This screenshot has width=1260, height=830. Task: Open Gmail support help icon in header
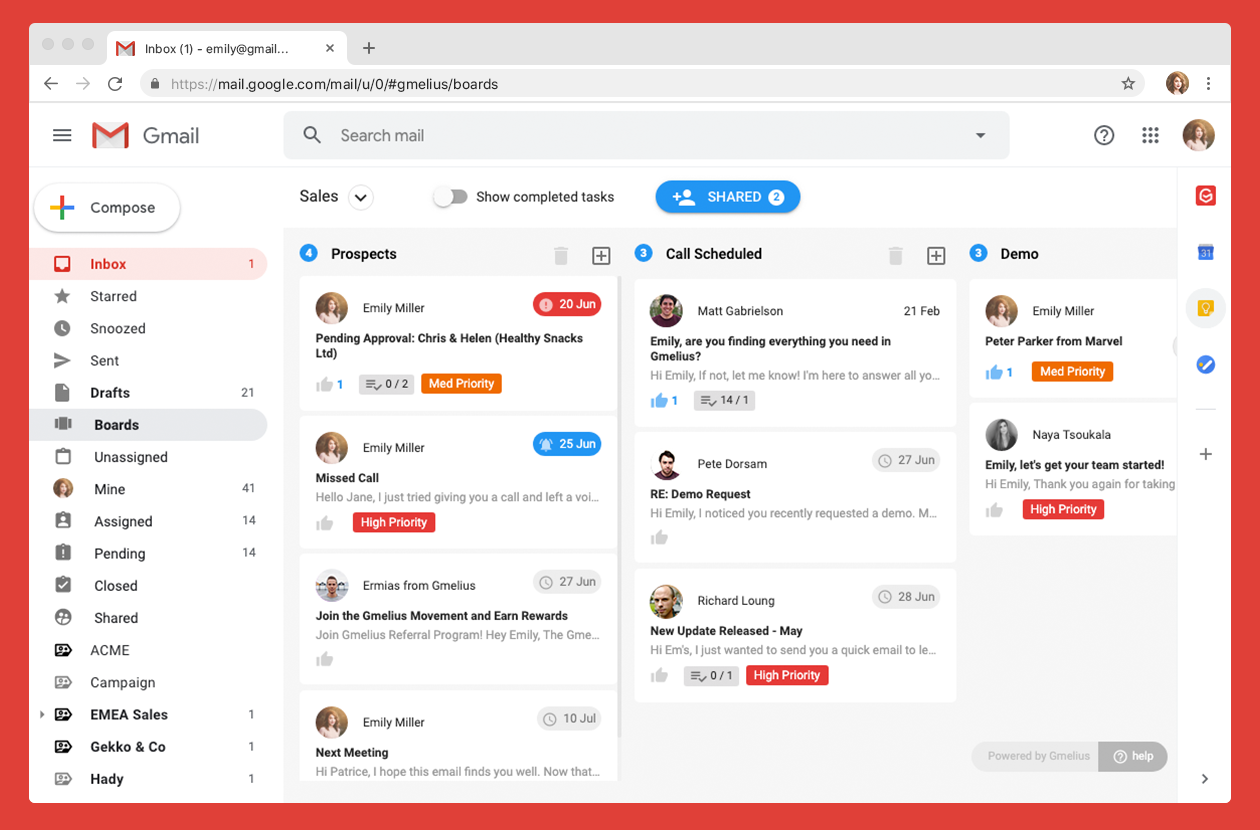1104,135
